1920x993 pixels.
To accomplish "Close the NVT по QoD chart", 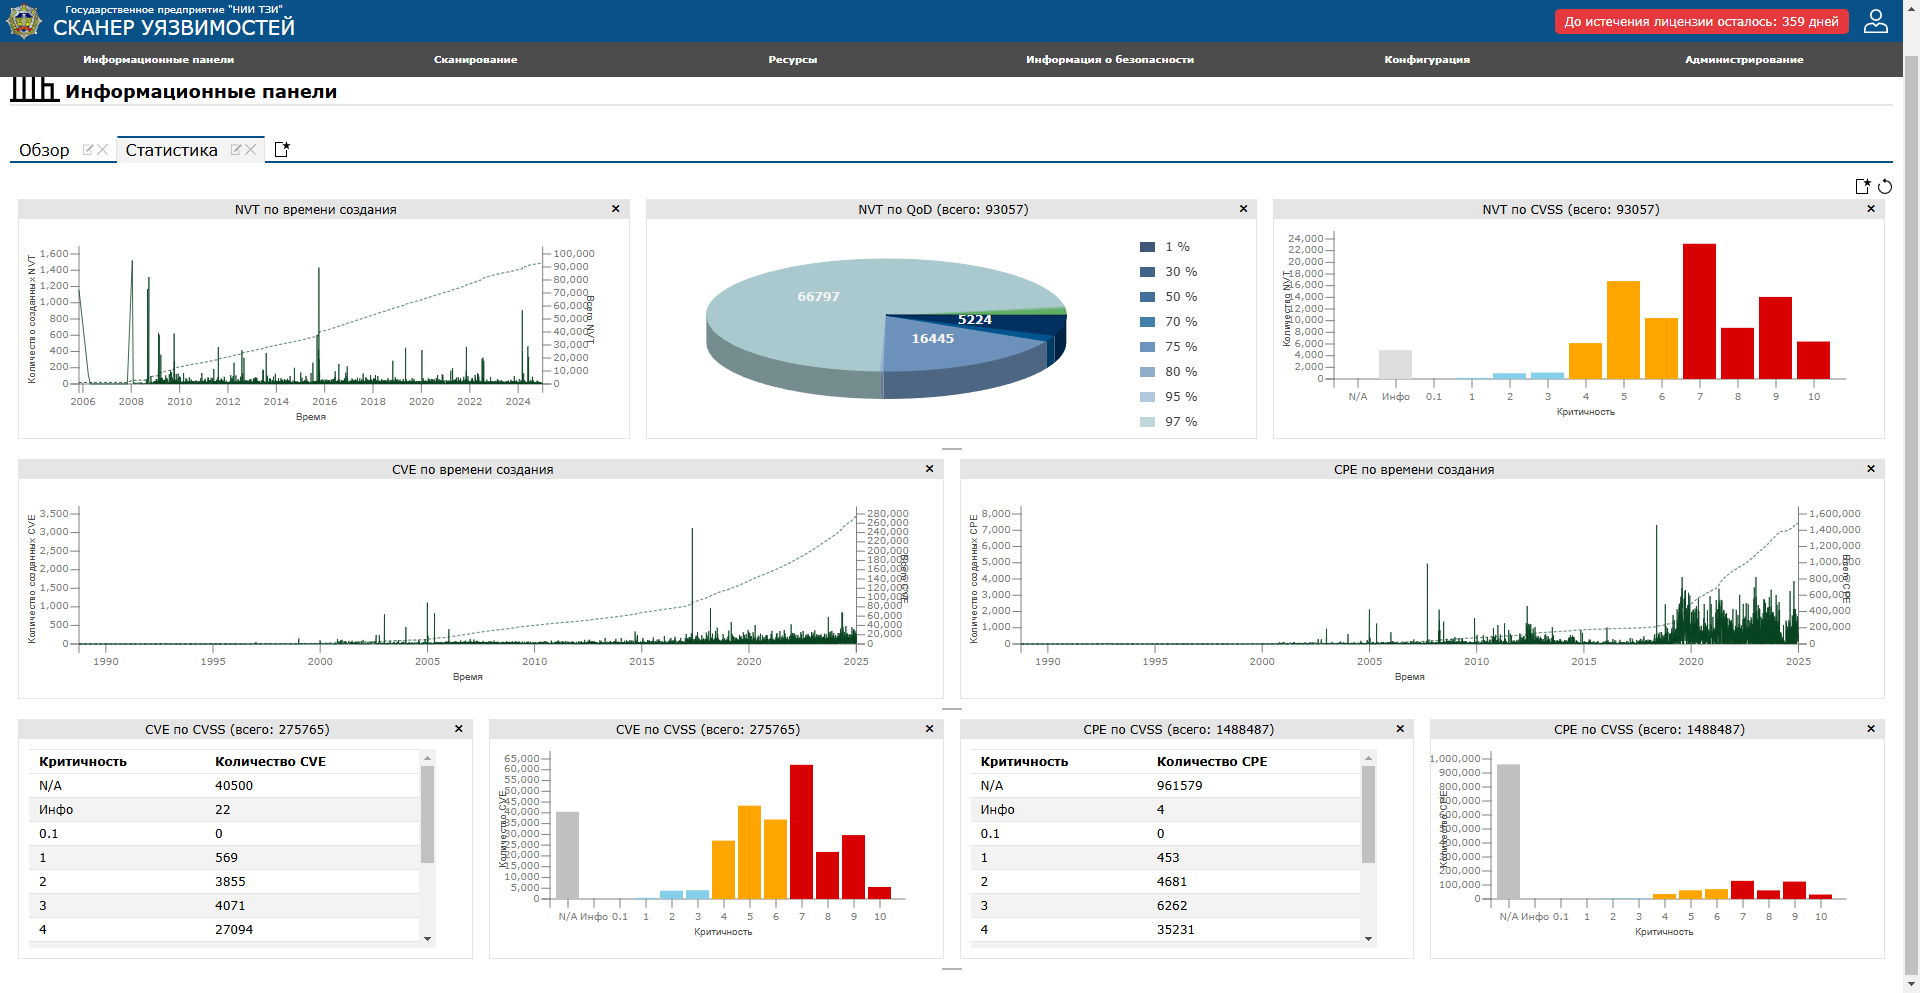I will [x=1243, y=209].
